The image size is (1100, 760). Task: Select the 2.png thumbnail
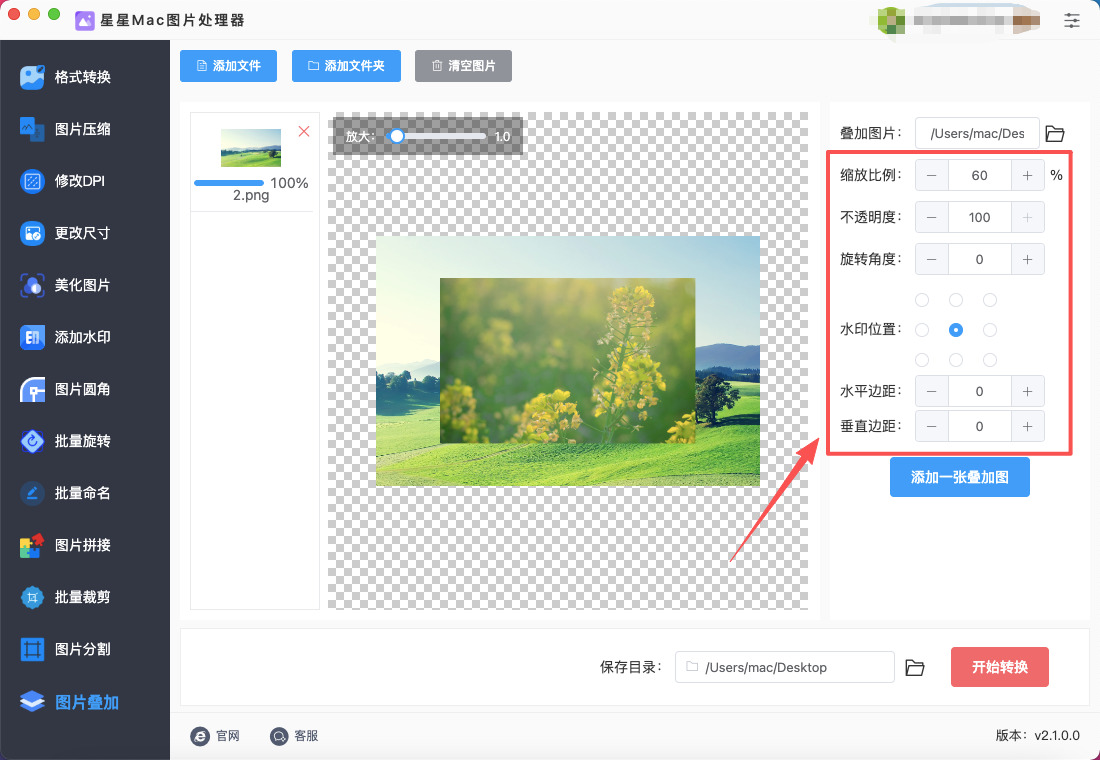click(x=250, y=147)
